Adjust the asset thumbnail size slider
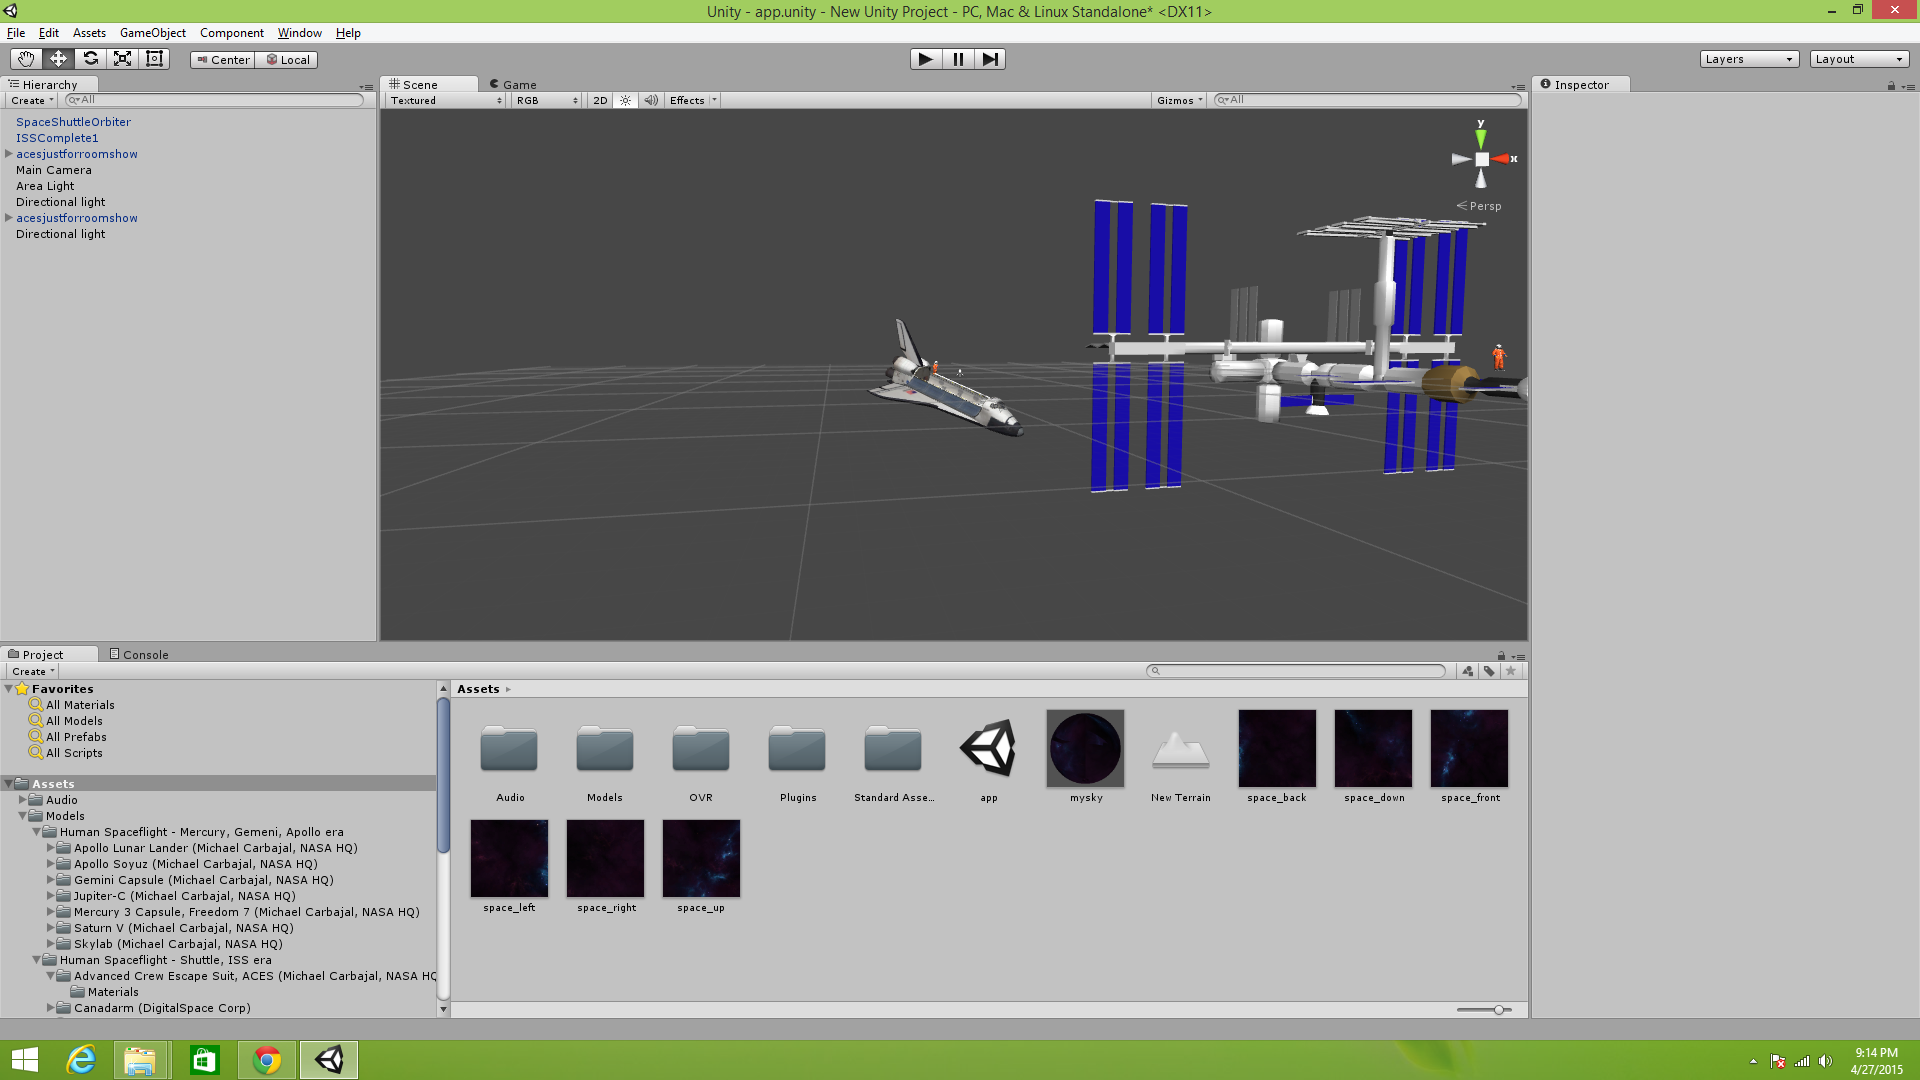 point(1498,1010)
